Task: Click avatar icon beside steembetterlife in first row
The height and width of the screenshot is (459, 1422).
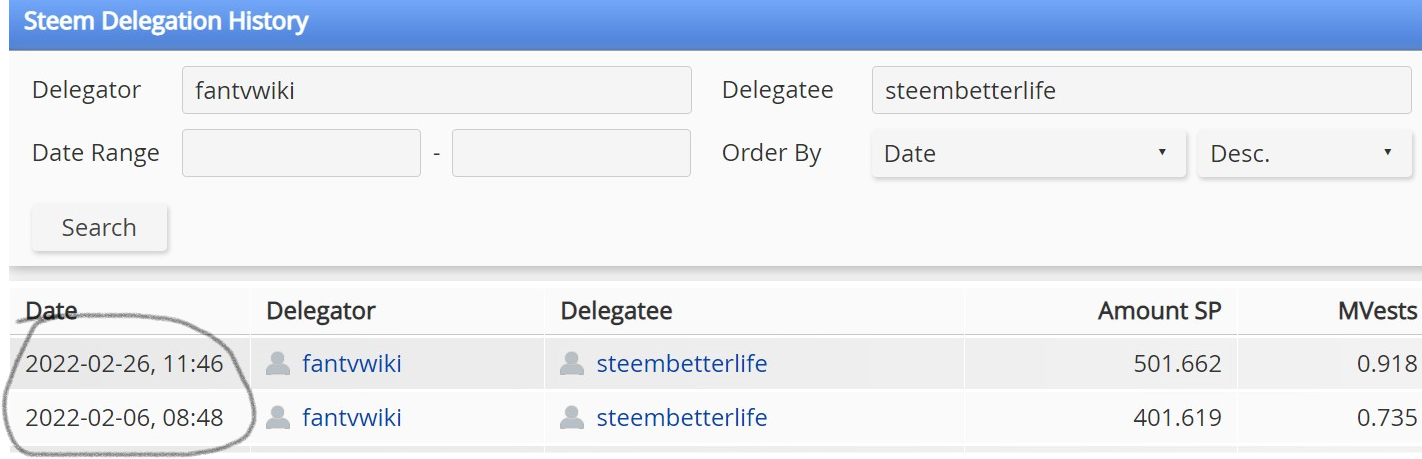Action: [572, 363]
